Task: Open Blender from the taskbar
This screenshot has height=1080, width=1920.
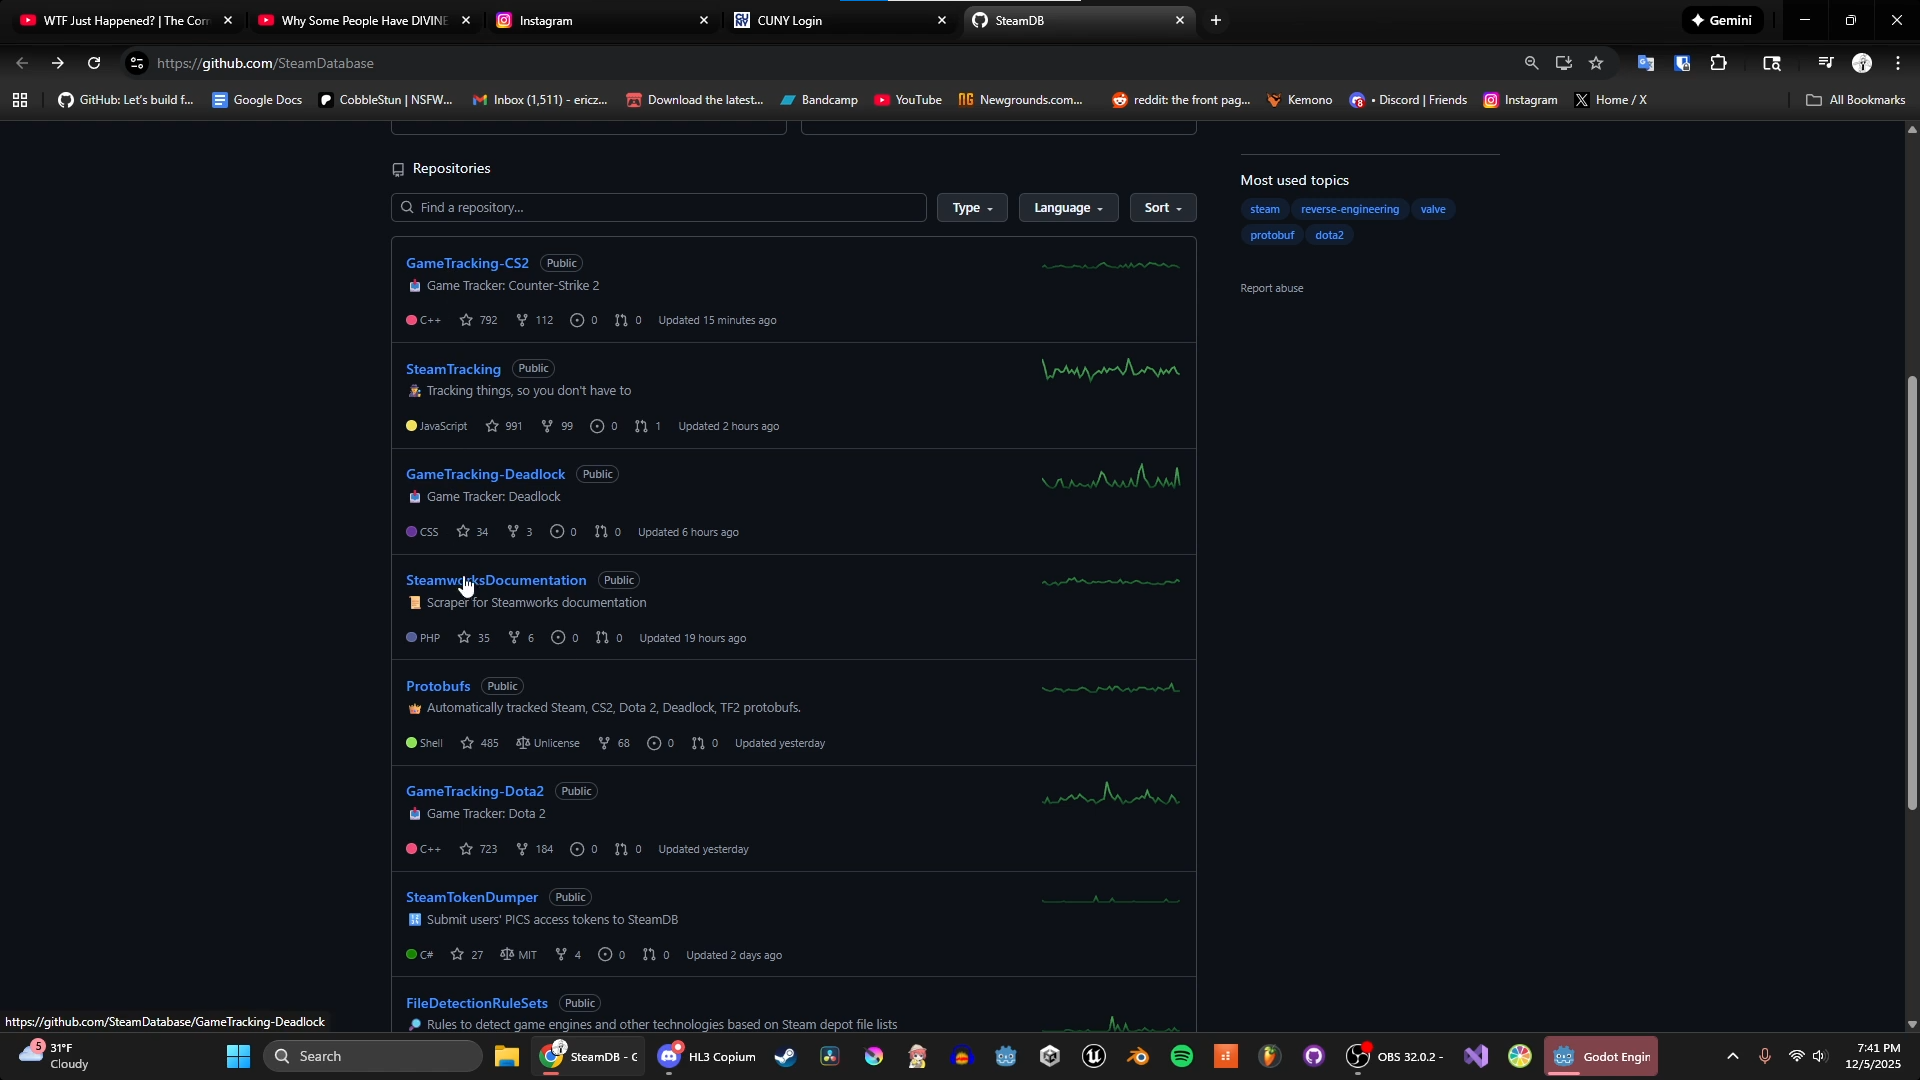Action: [x=1138, y=1056]
